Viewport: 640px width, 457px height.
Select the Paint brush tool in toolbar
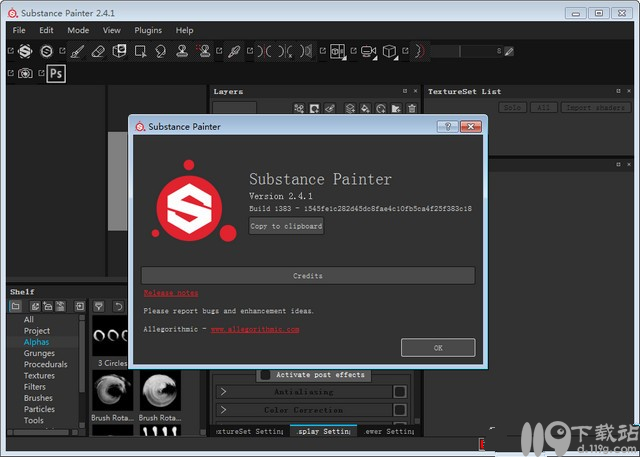pyautogui.click(x=77, y=51)
